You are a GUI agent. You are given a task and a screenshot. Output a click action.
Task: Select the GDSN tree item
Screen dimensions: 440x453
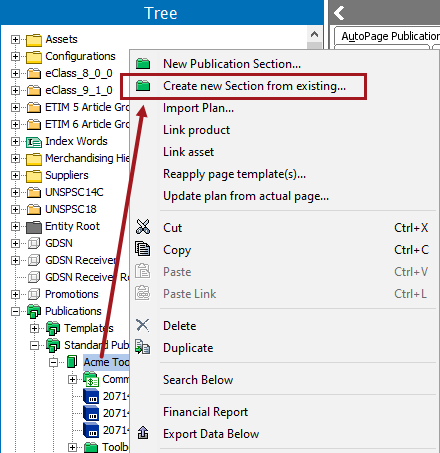coord(59,243)
